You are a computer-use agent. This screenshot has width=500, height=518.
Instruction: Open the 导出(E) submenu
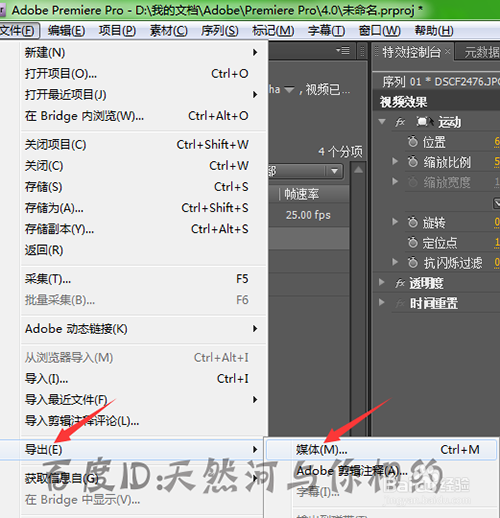coord(133,450)
